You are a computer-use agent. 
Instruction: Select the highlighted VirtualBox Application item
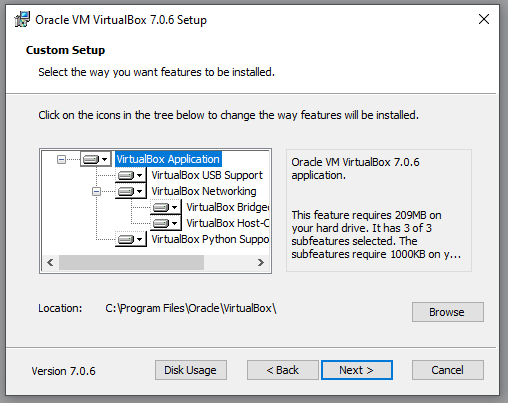coord(168,159)
